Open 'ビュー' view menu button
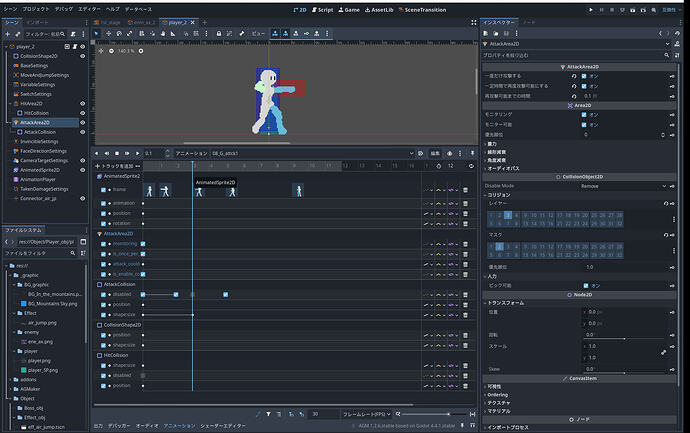The height and width of the screenshot is (433, 690). [258, 33]
